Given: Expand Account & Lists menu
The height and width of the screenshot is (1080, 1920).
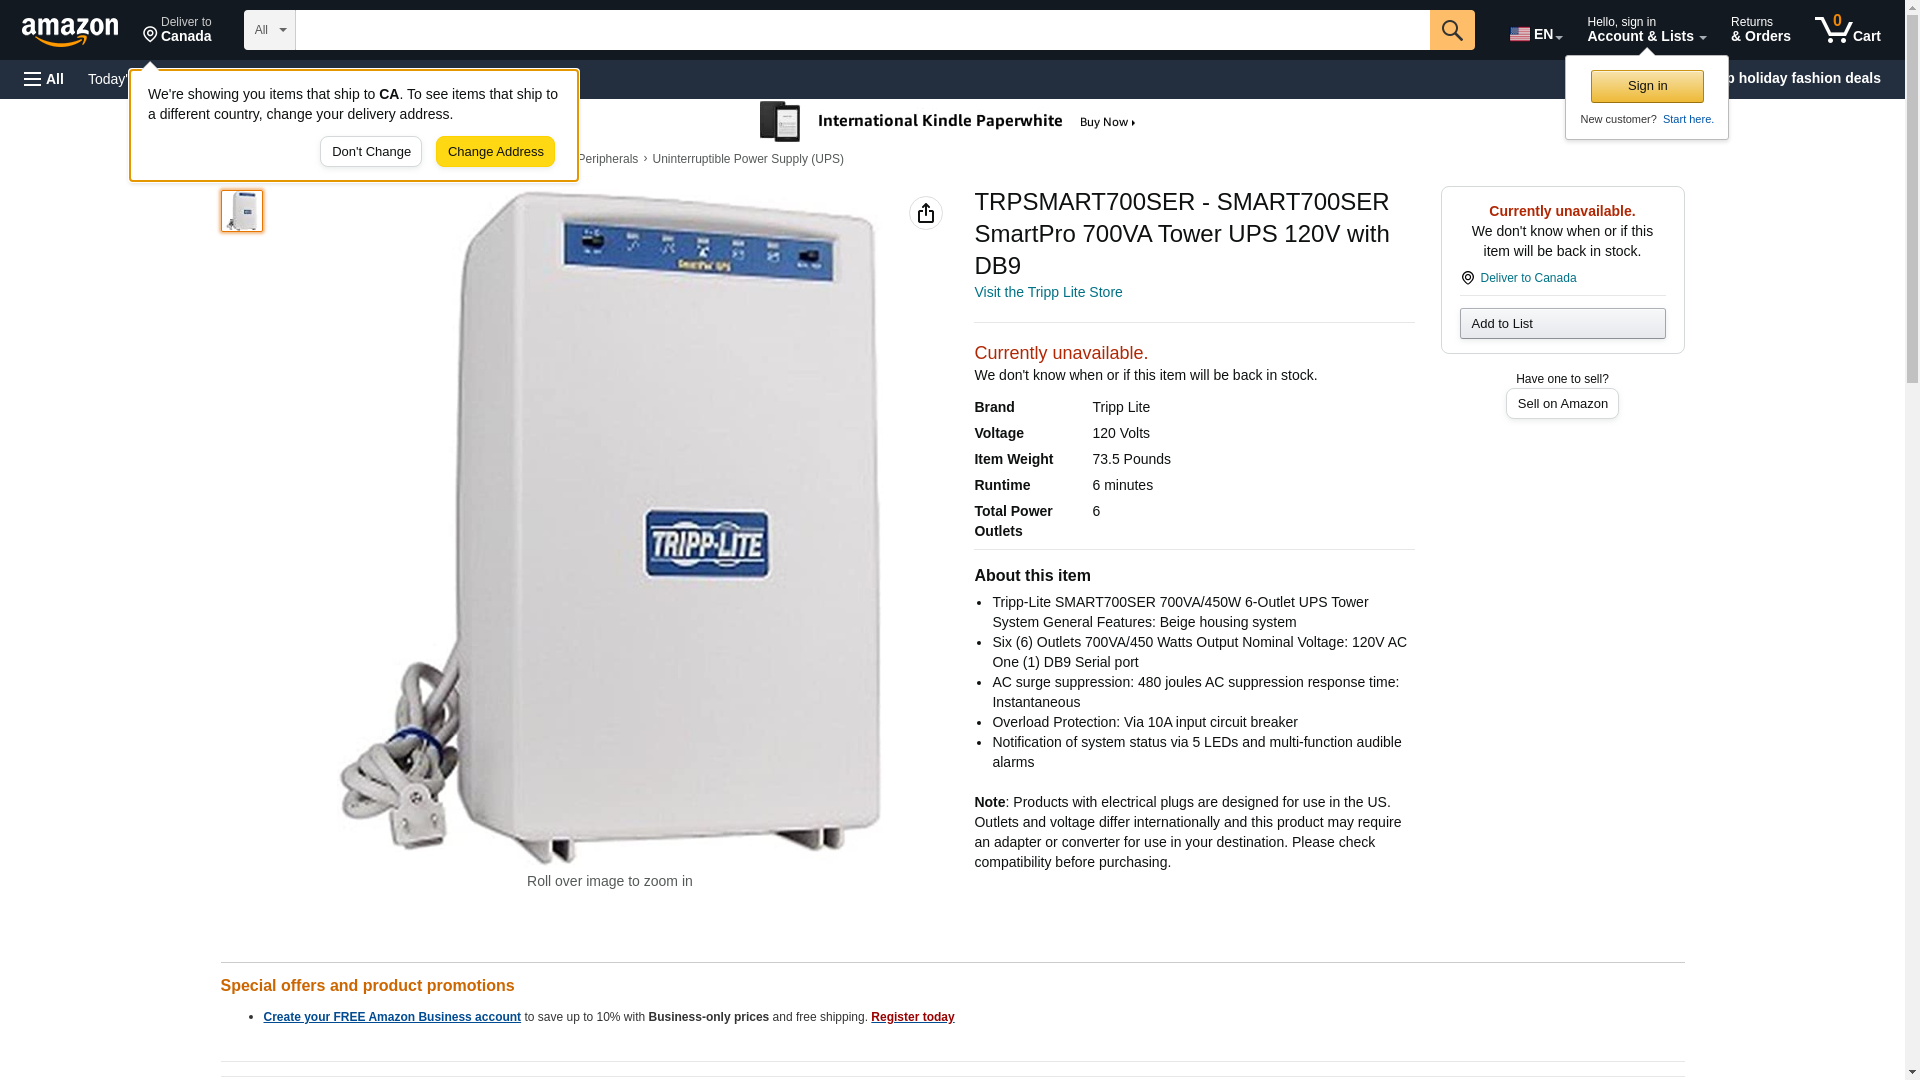Looking at the screenshot, I should point(1646,29).
